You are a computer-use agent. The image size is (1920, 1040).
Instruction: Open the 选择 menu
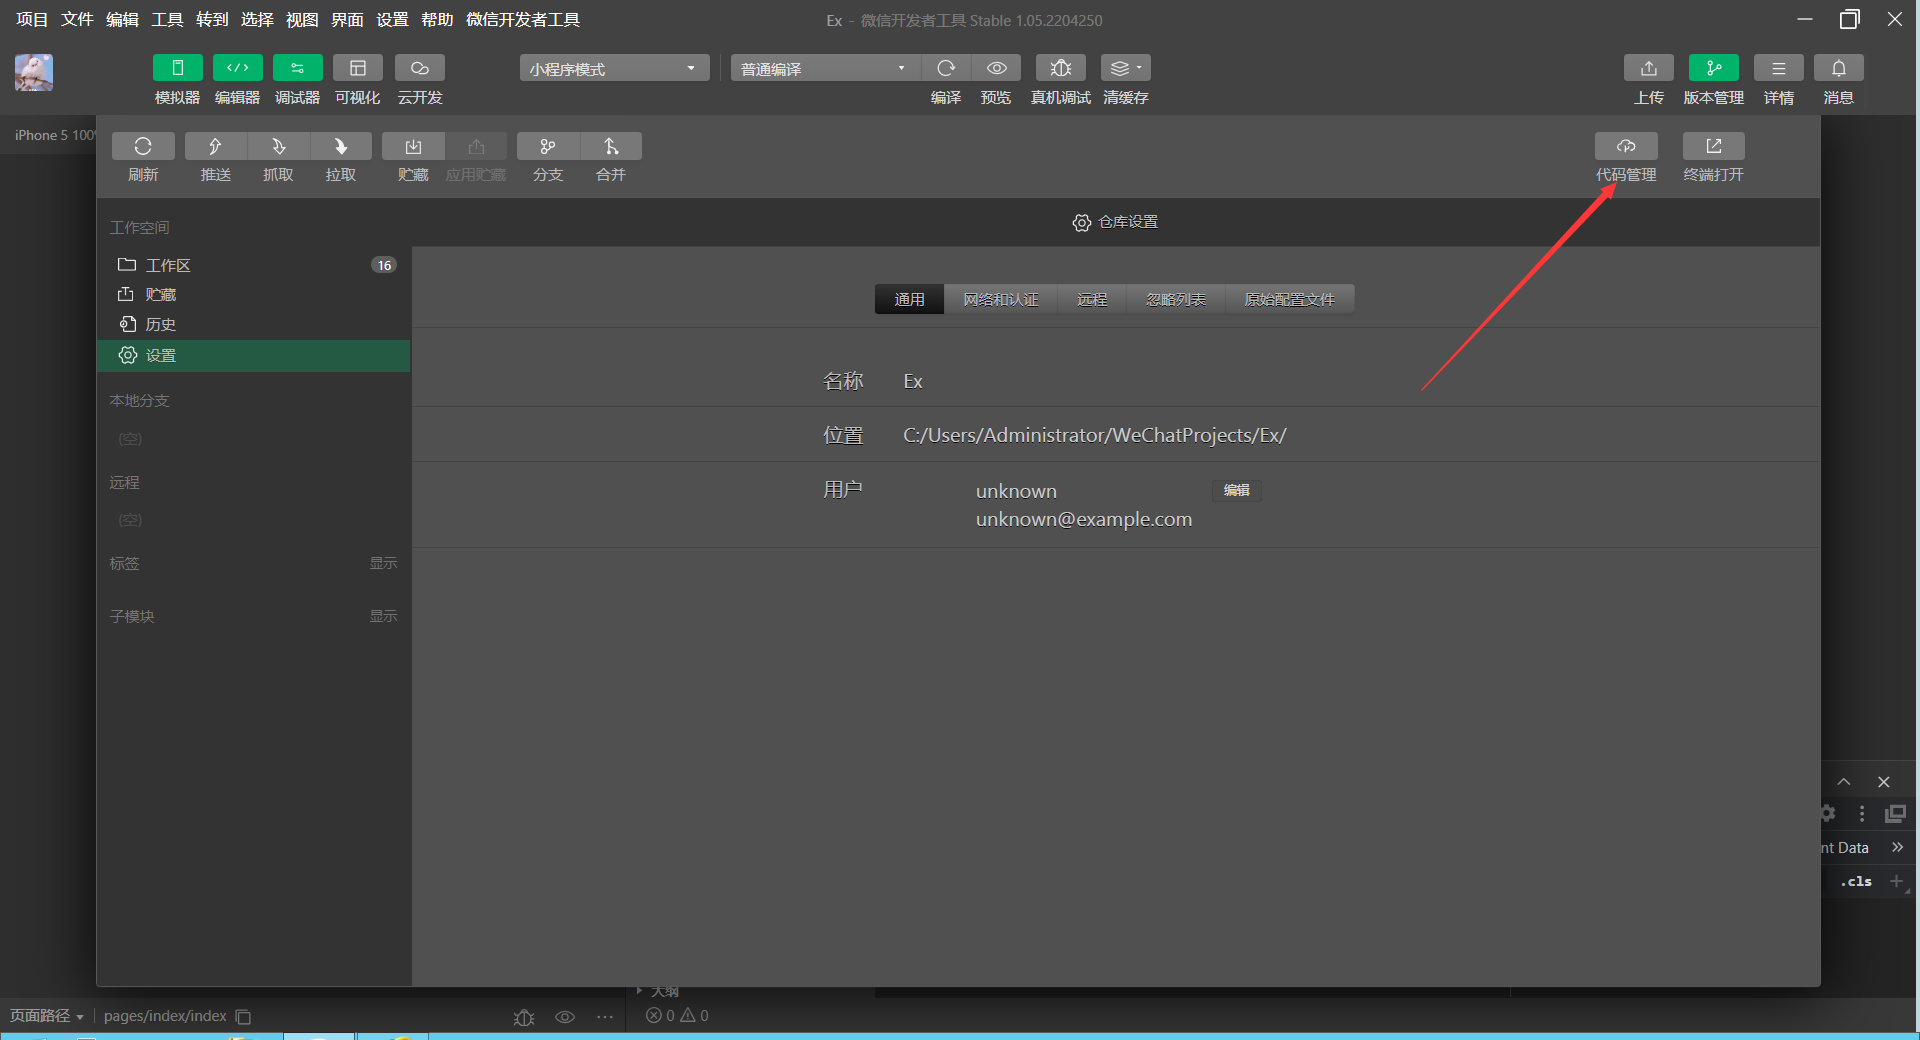pos(257,19)
